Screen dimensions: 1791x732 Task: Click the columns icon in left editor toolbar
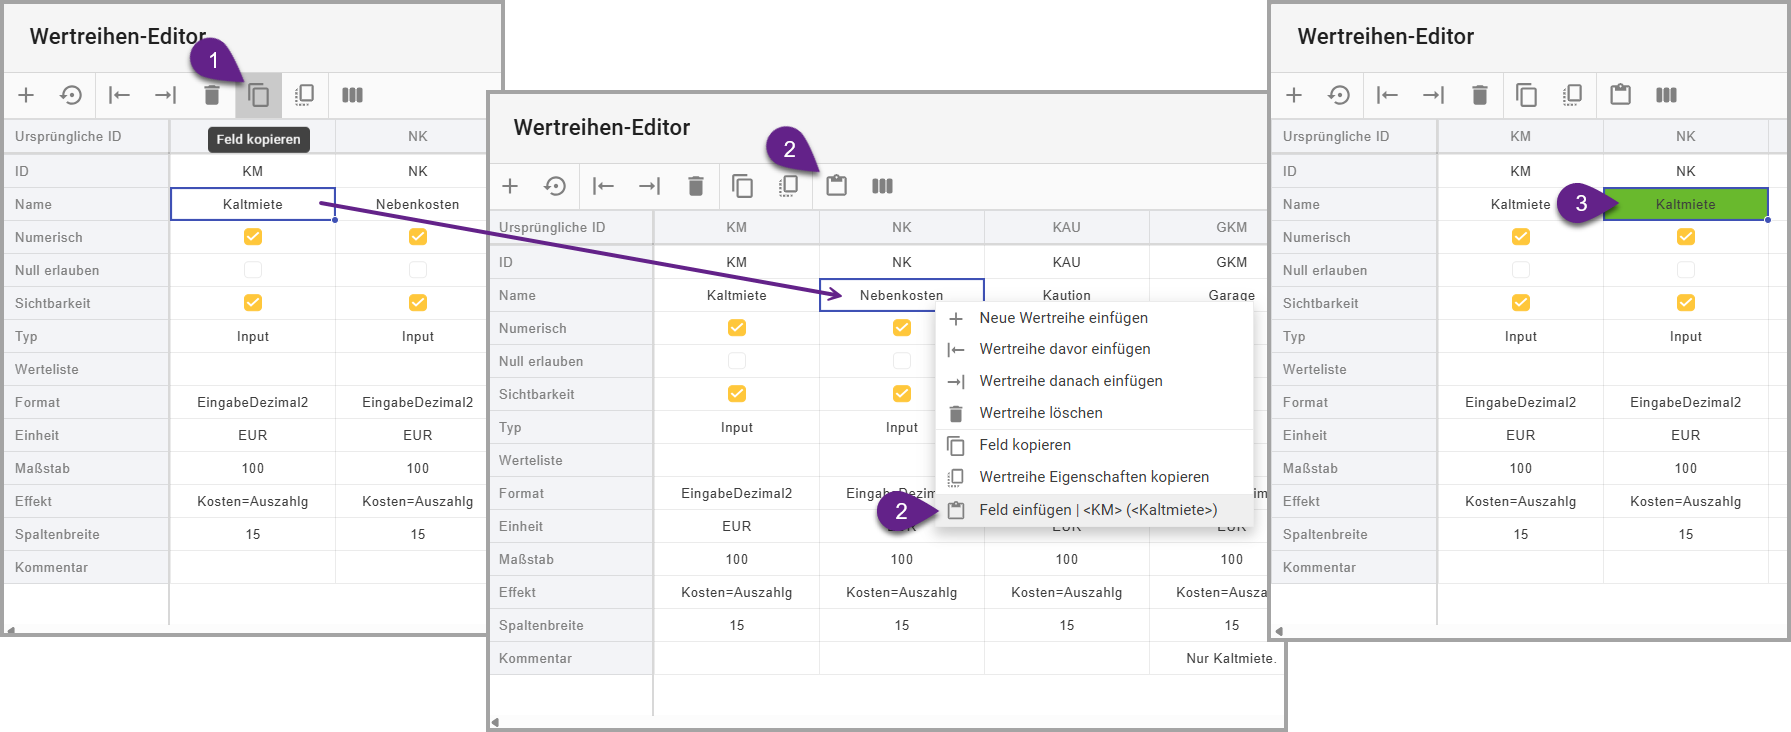click(x=352, y=95)
